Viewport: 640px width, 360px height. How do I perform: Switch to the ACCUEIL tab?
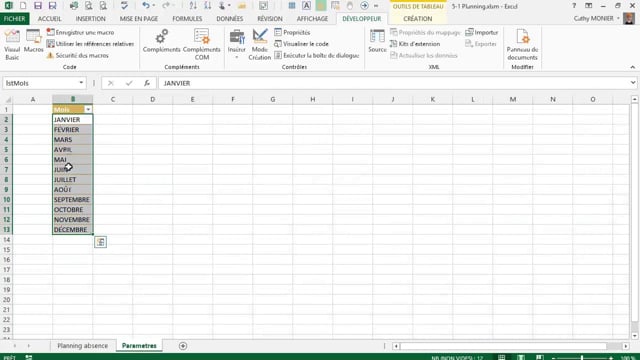(49, 19)
